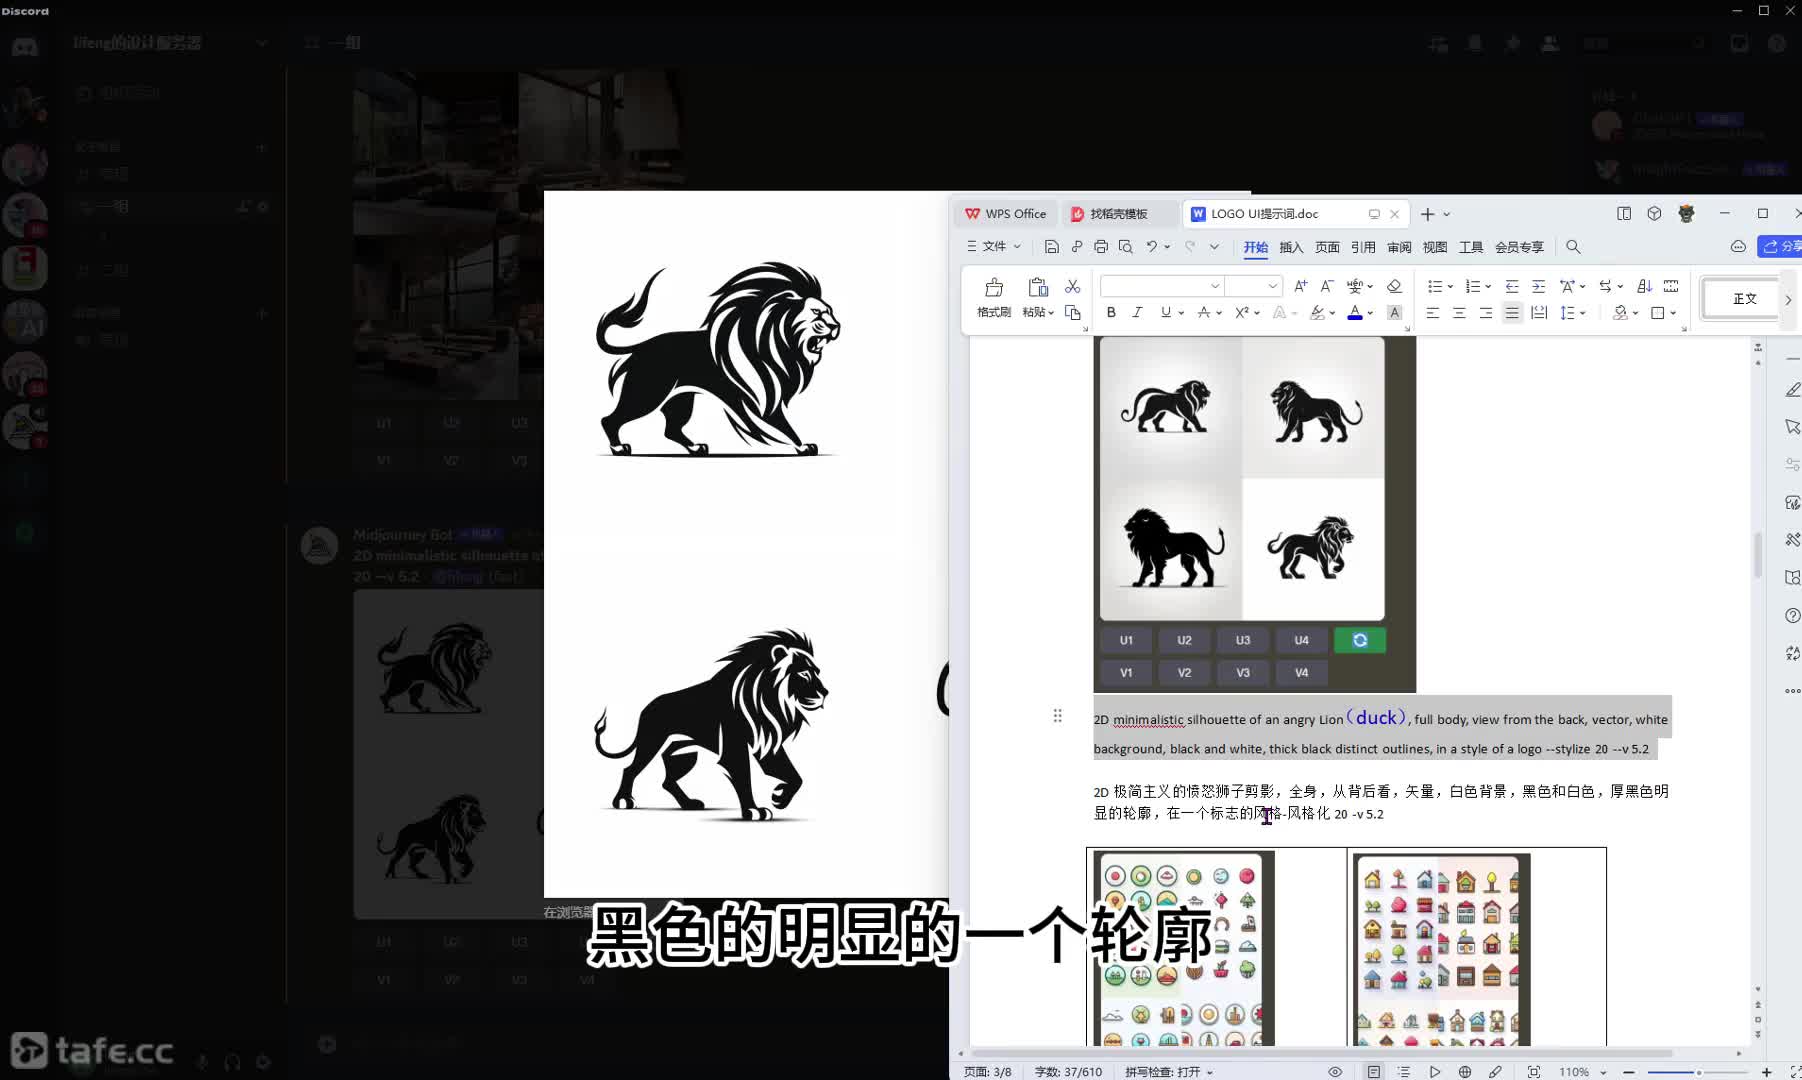The height and width of the screenshot is (1080, 1802).
Task: Open the font size dropdown
Action: (x=1272, y=286)
